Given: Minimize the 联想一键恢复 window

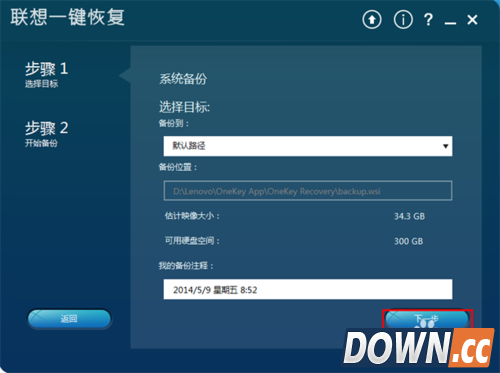Looking at the screenshot, I should click(450, 23).
